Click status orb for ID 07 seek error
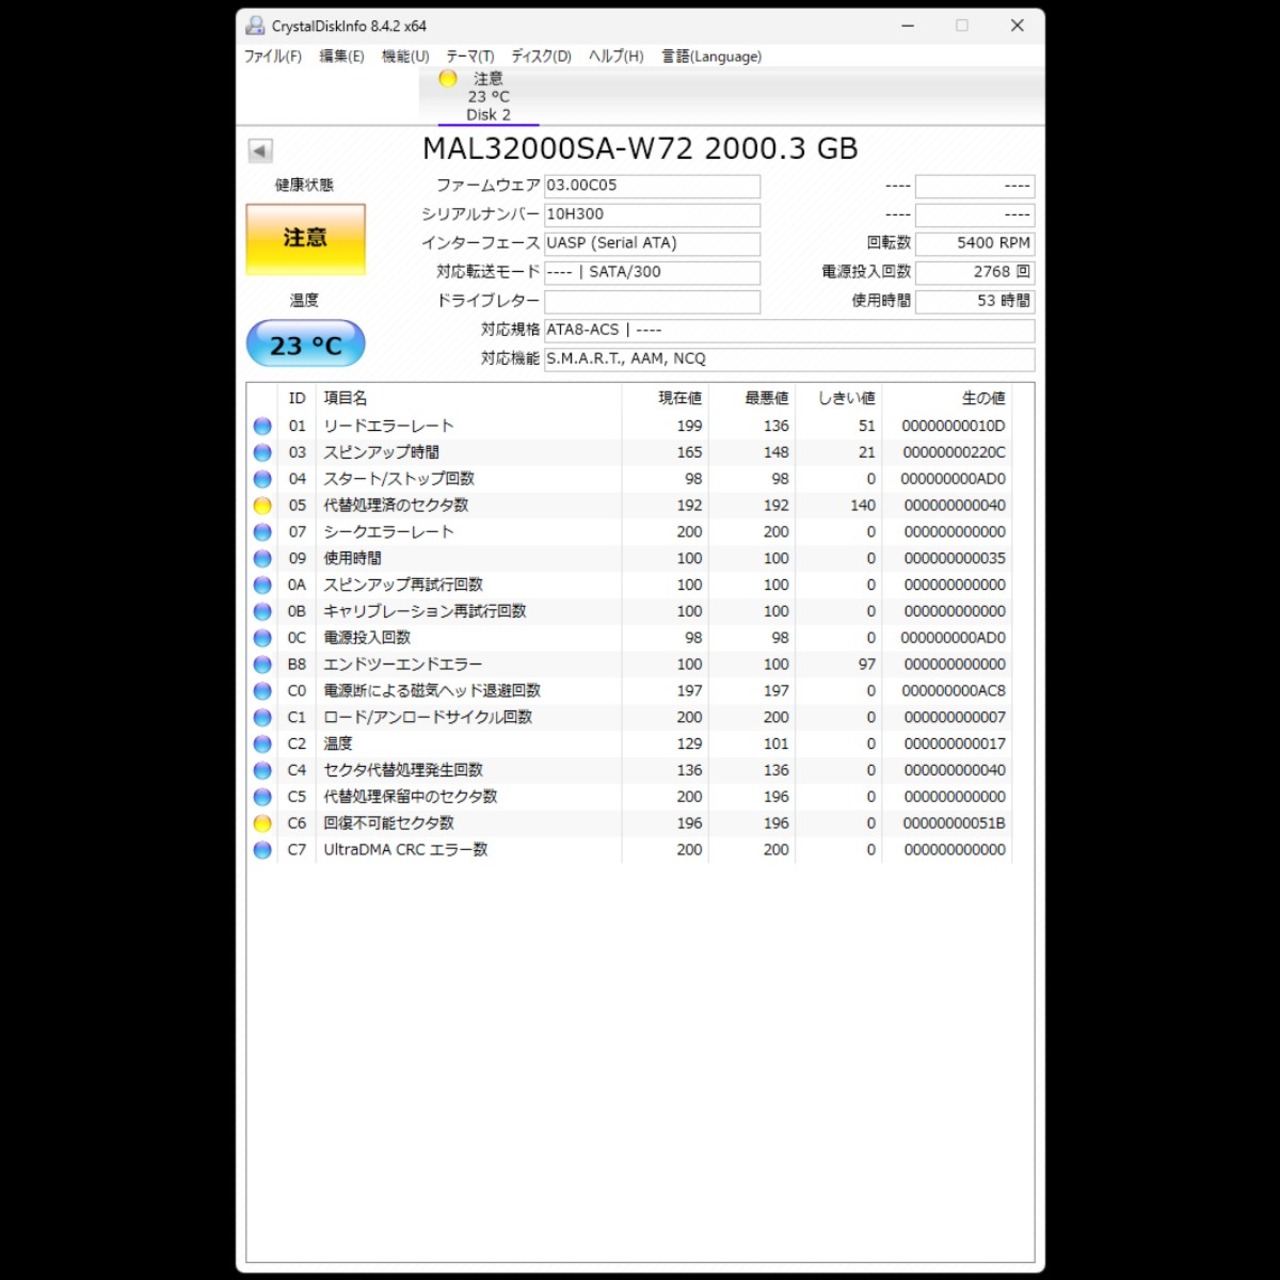 (x=263, y=532)
